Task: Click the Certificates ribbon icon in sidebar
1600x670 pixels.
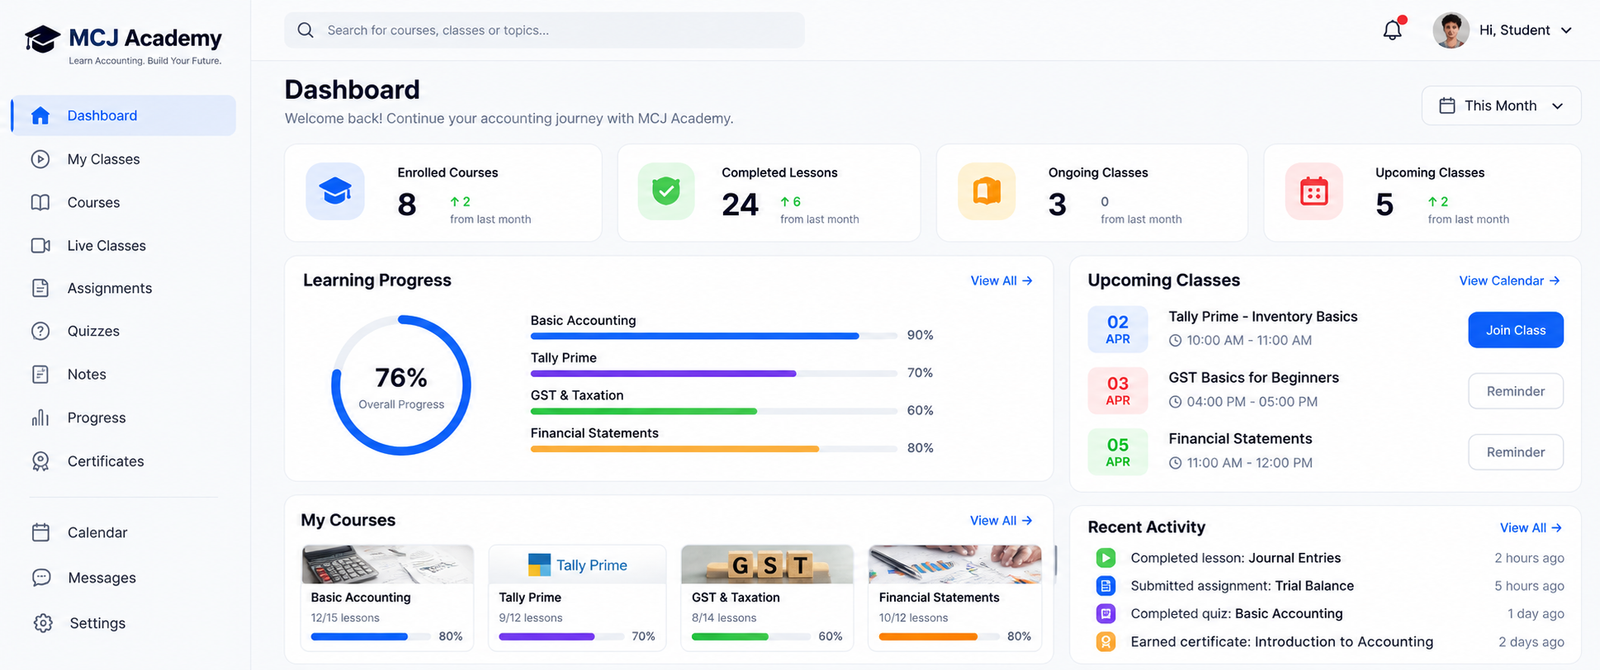Action: [x=41, y=461]
